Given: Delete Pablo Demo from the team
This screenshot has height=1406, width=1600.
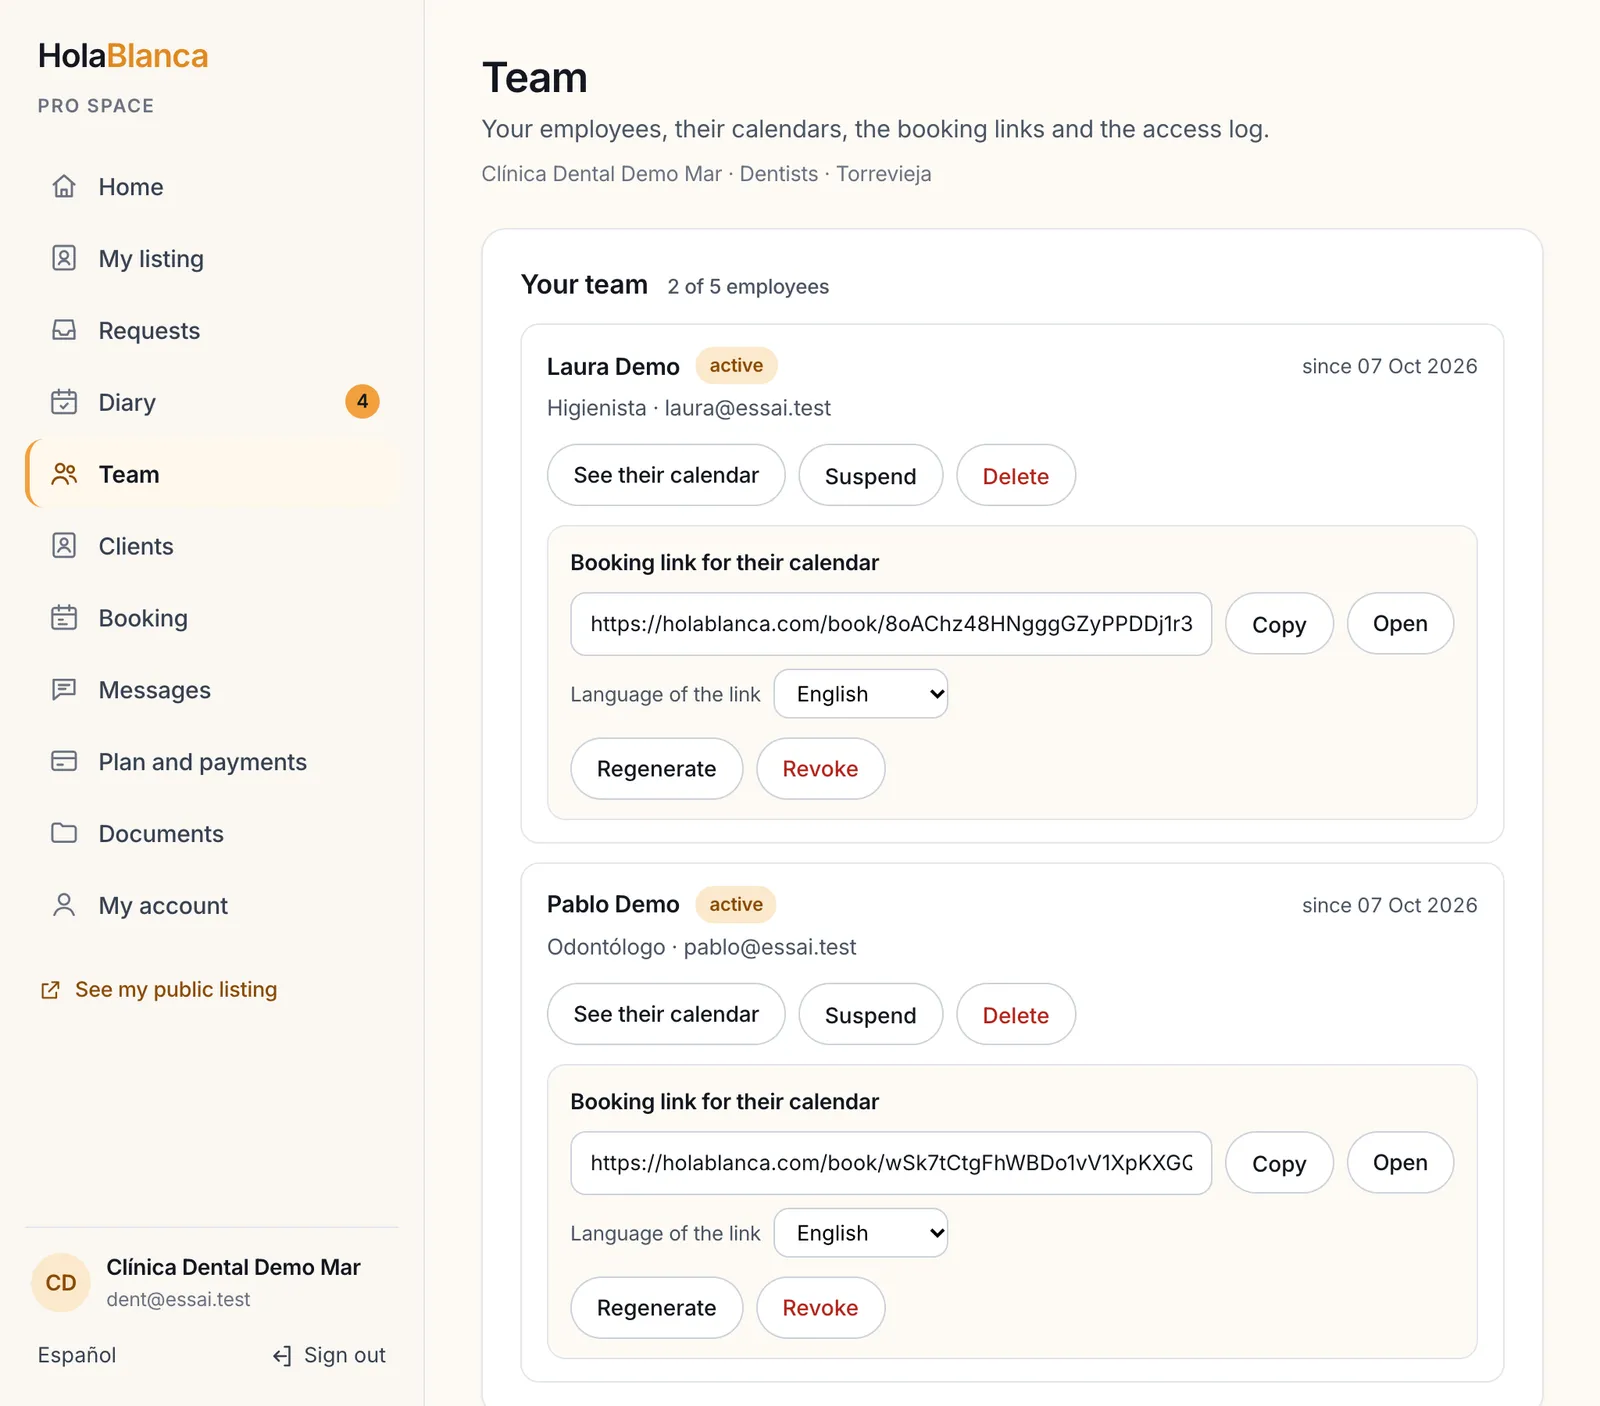Looking at the screenshot, I should (1016, 1014).
